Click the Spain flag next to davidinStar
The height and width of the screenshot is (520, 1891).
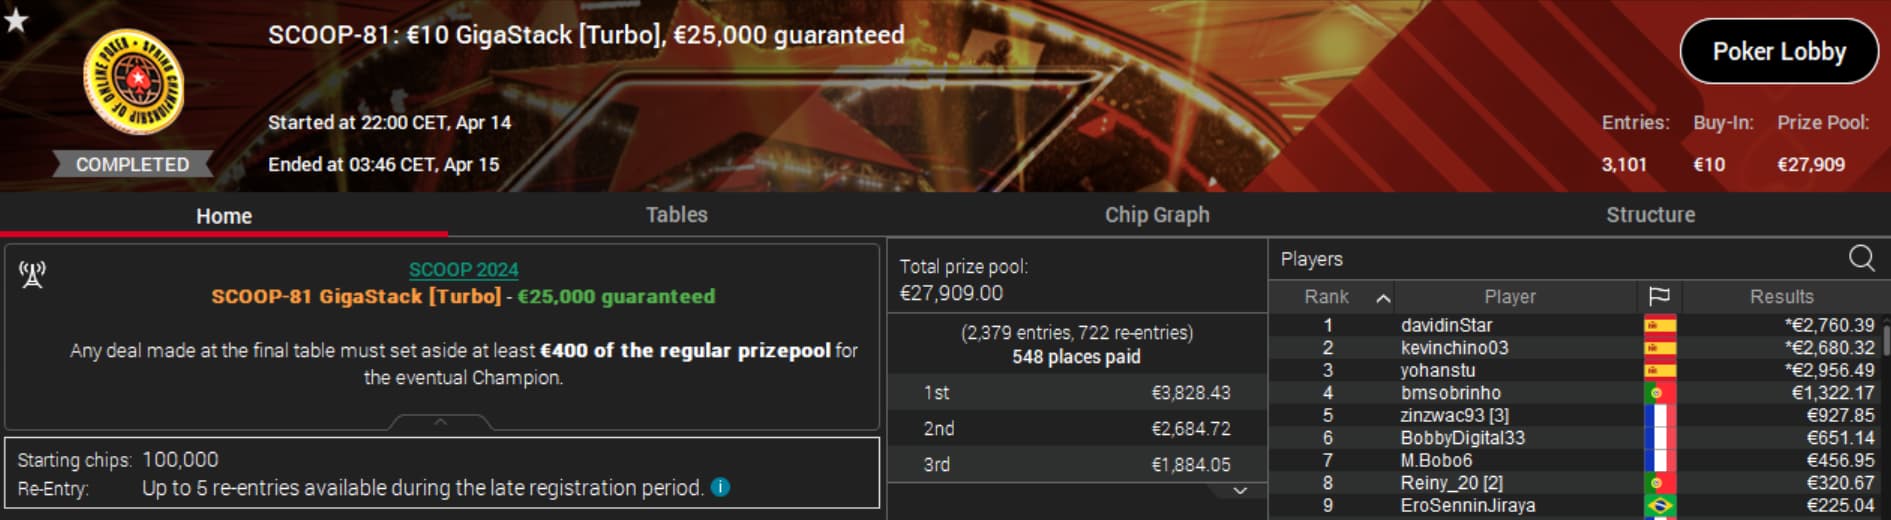coord(1660,325)
